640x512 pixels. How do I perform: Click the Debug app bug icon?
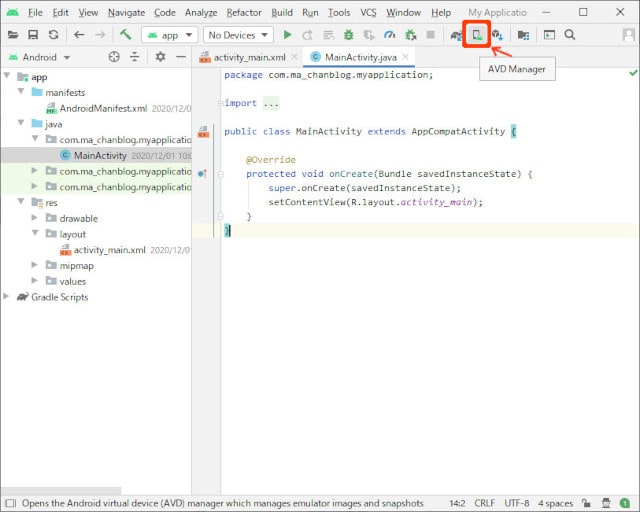348,35
